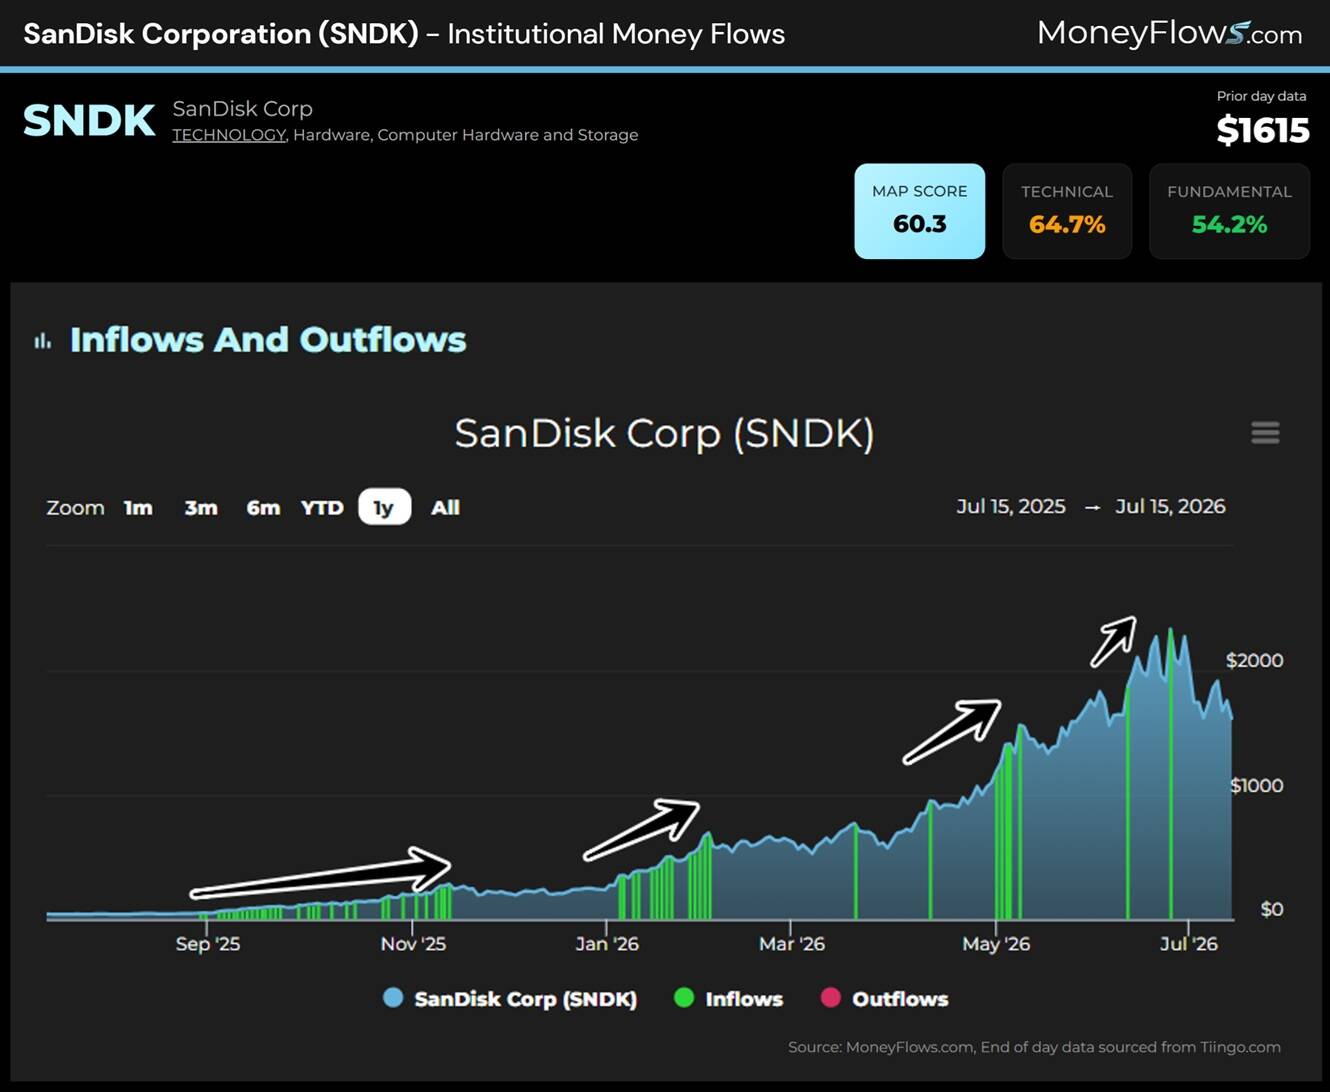Click the May '26 x-axis label

(996, 943)
